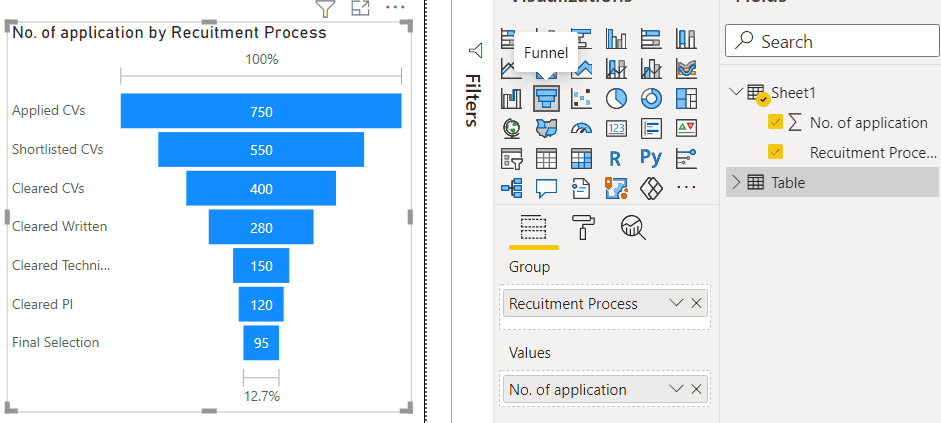Viewport: 941px width, 423px height.
Task: Uncheck the Recuitment Process field checkbox
Action: click(775, 152)
